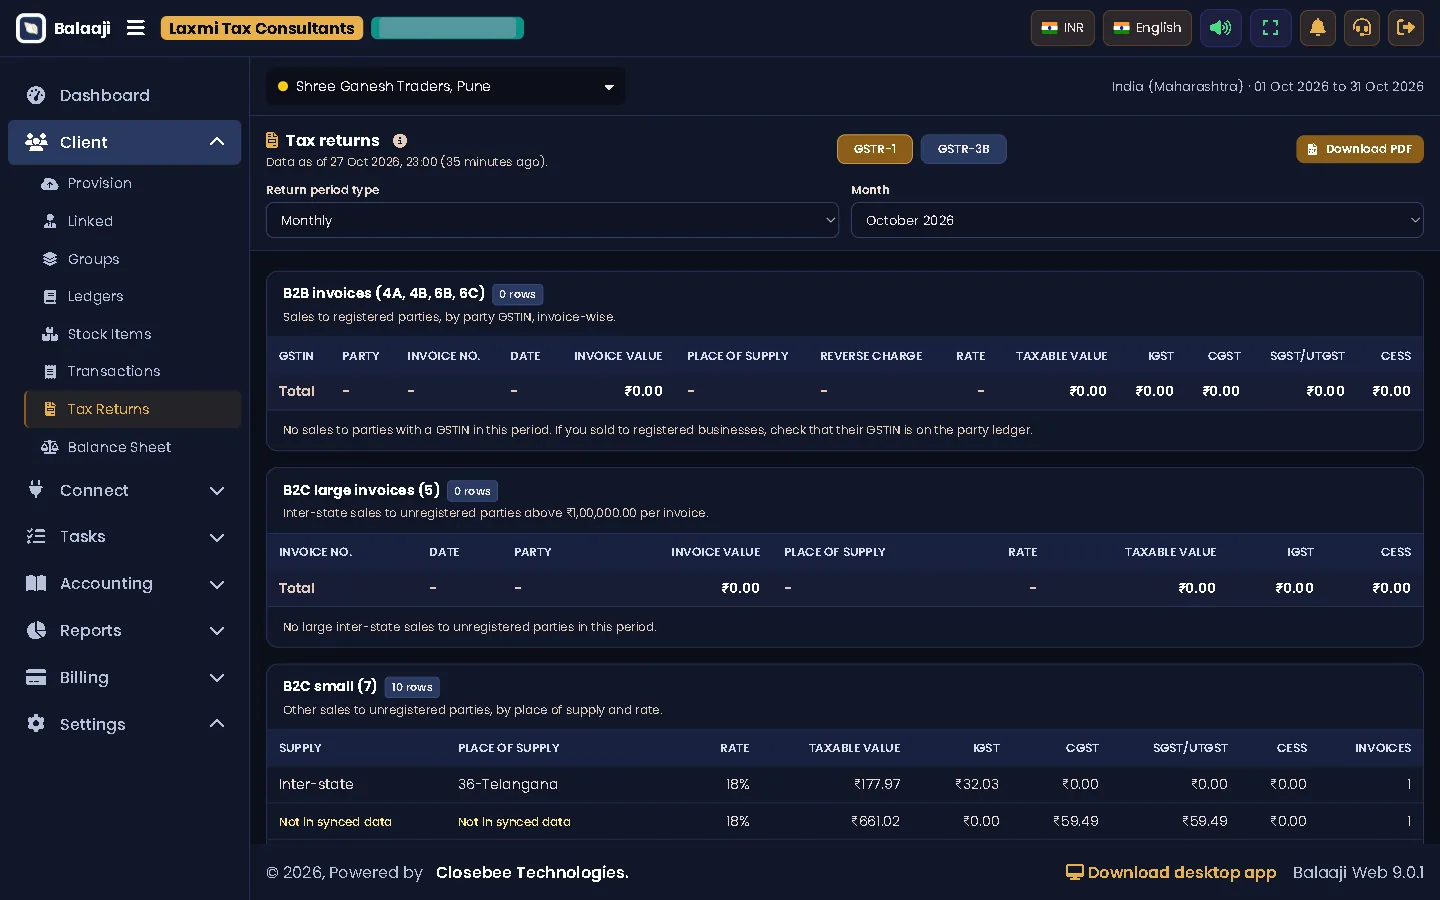This screenshot has height=900, width=1440.
Task: Click the B2B invoices '0 rows' badge
Action: tap(517, 294)
